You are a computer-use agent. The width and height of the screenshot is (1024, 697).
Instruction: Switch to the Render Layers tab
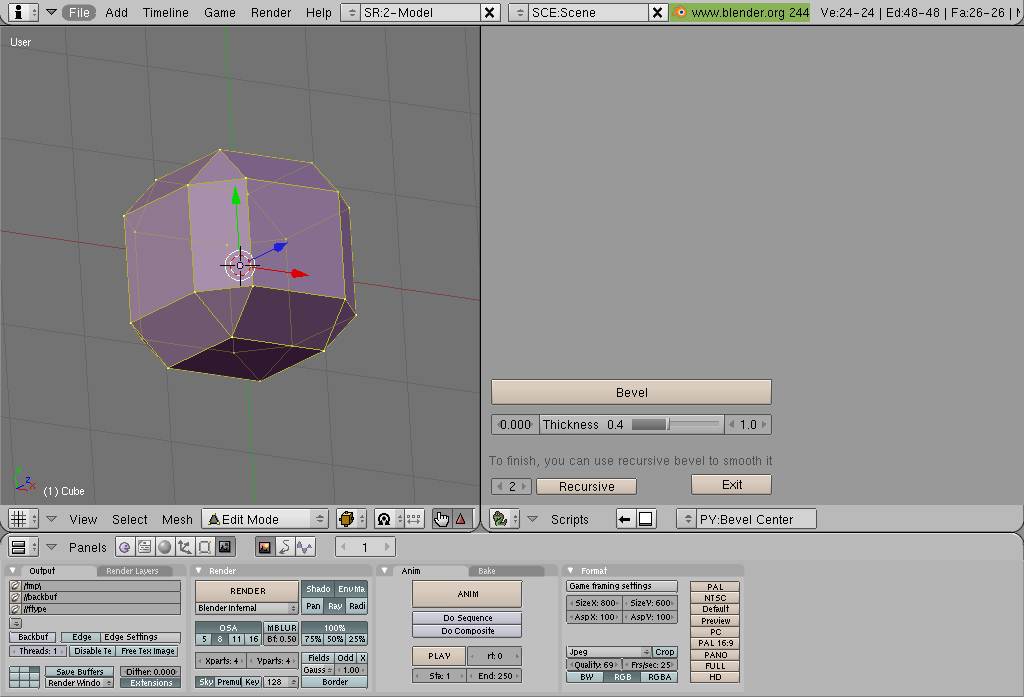(x=133, y=571)
